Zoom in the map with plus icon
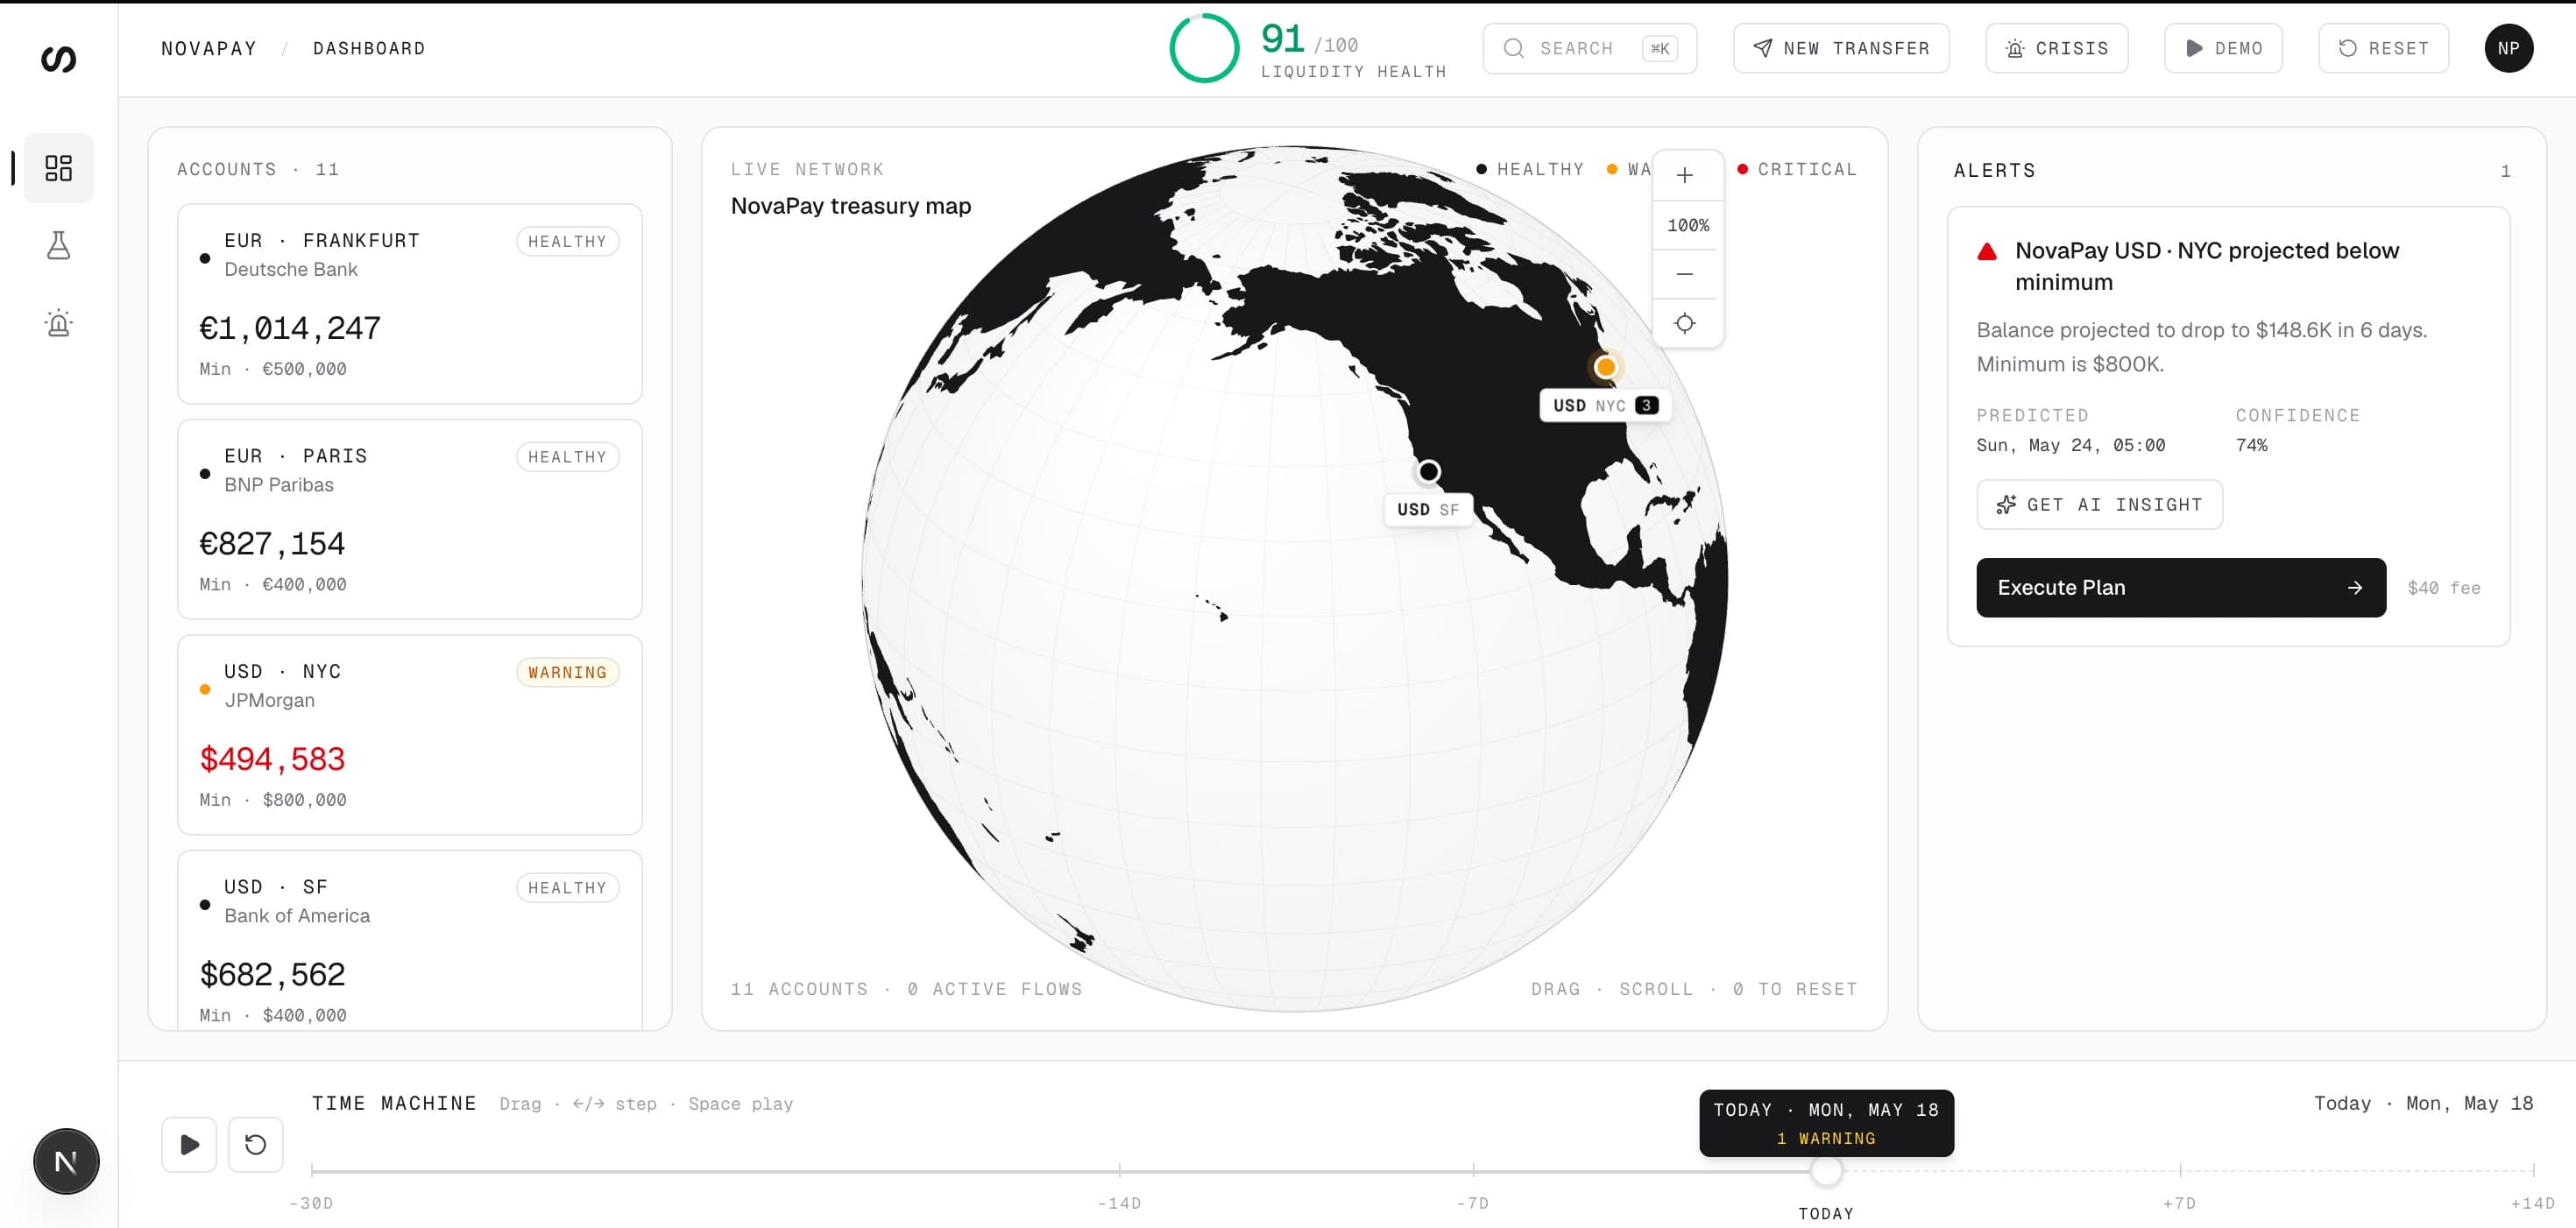Screen dimensions: 2576x1228 point(1685,176)
